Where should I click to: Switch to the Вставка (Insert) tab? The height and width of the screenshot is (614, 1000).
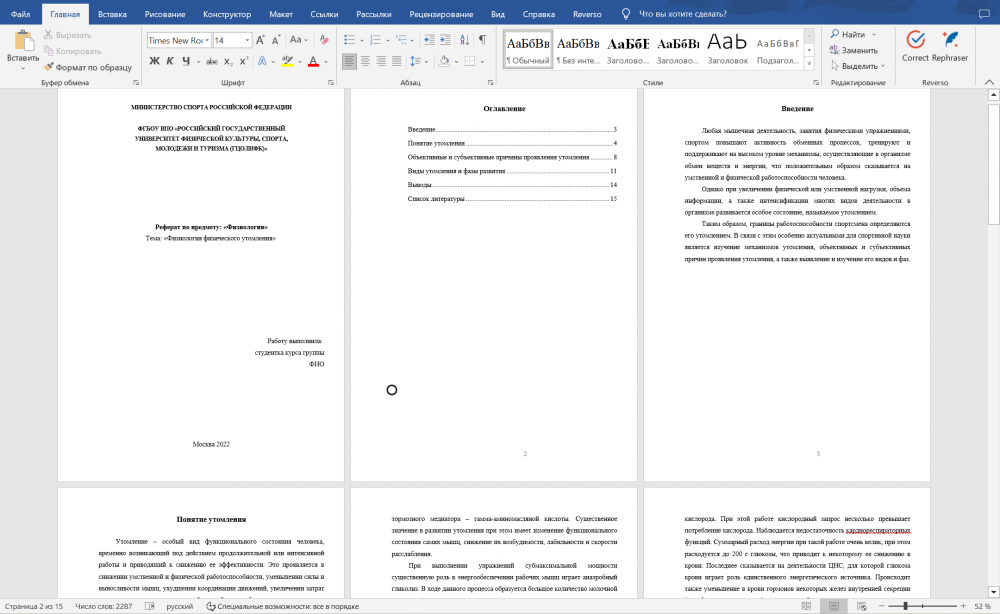(x=112, y=13)
